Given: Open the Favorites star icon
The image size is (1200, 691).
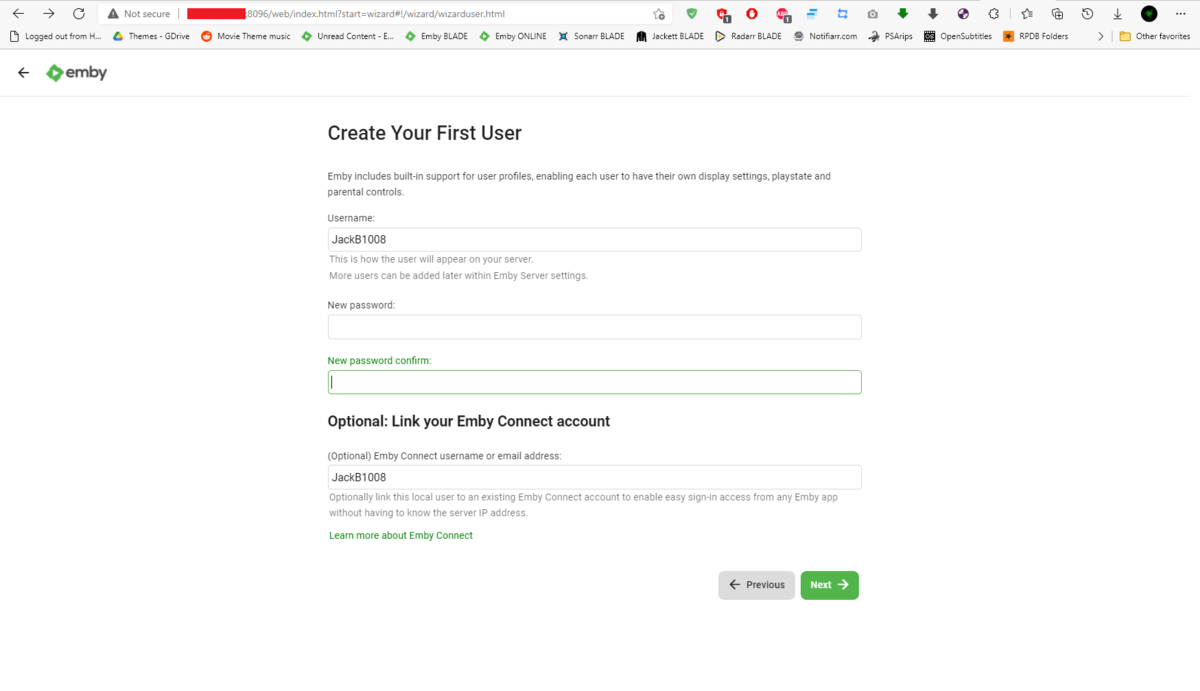Looking at the screenshot, I should point(1027,13).
